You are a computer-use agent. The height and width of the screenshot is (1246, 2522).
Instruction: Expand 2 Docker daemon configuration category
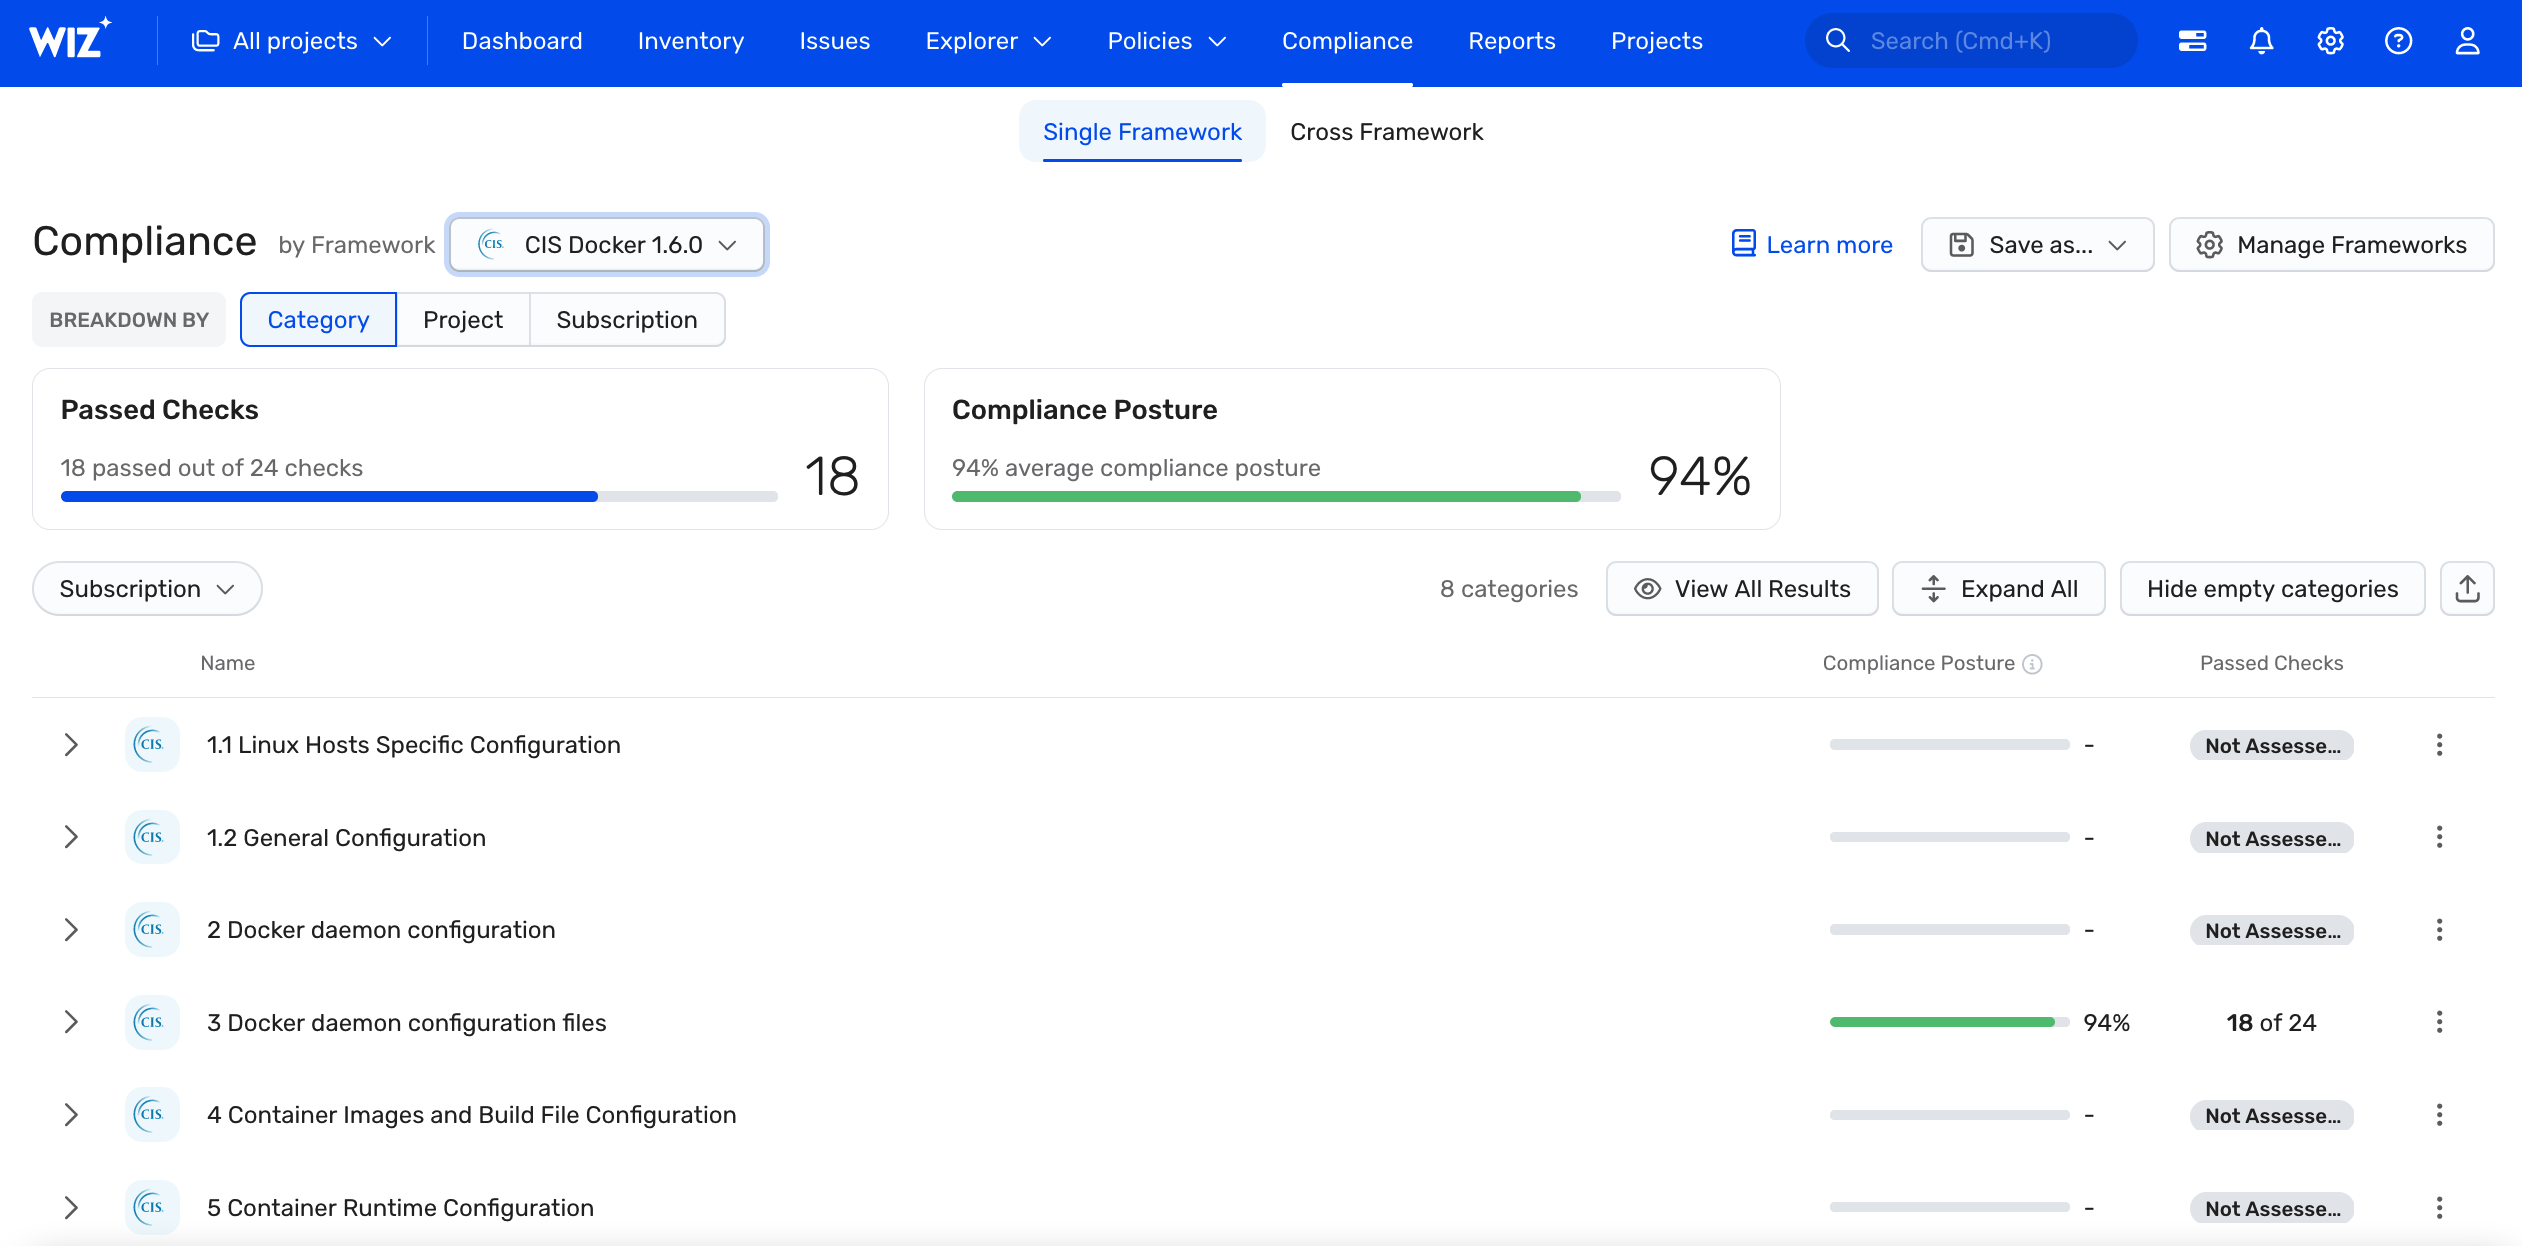(70, 930)
